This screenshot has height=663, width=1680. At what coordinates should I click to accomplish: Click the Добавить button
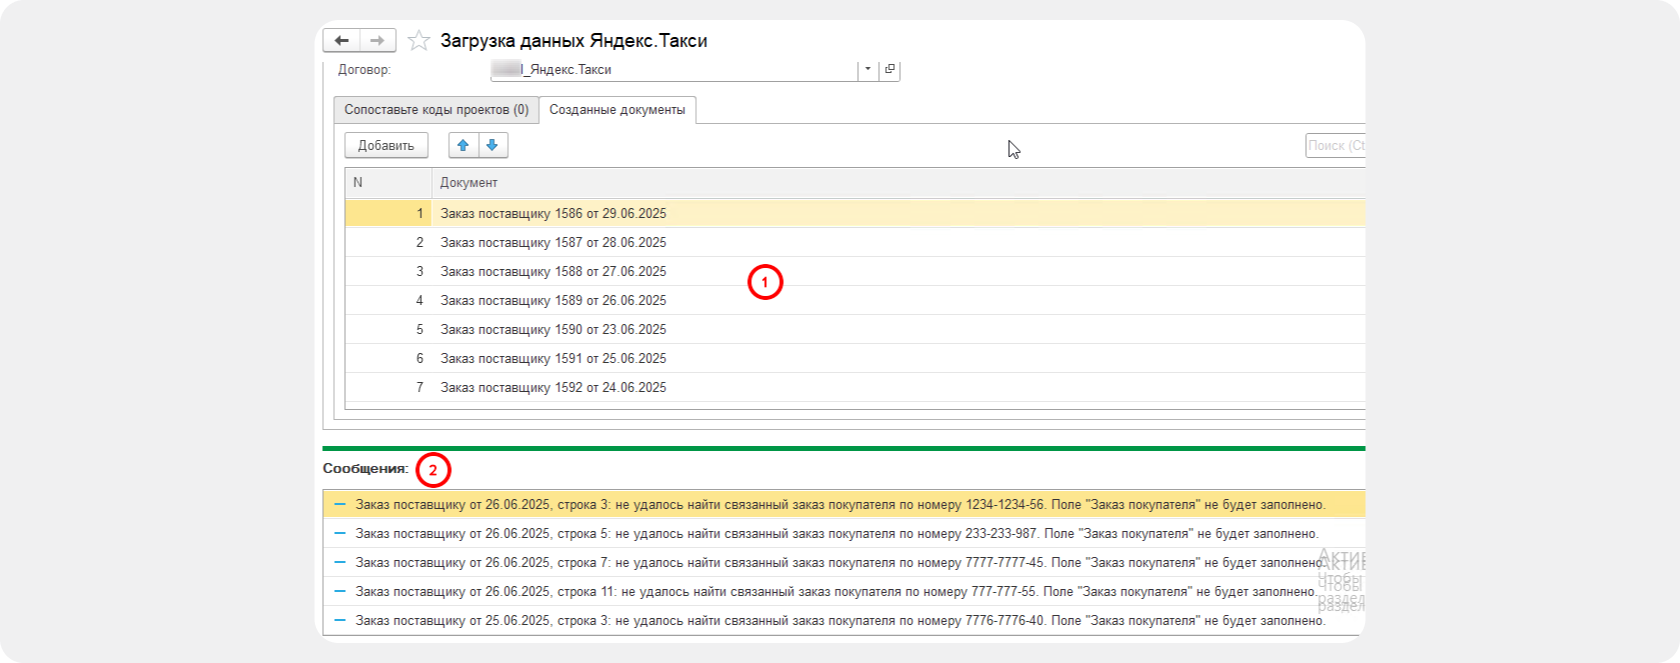point(386,145)
